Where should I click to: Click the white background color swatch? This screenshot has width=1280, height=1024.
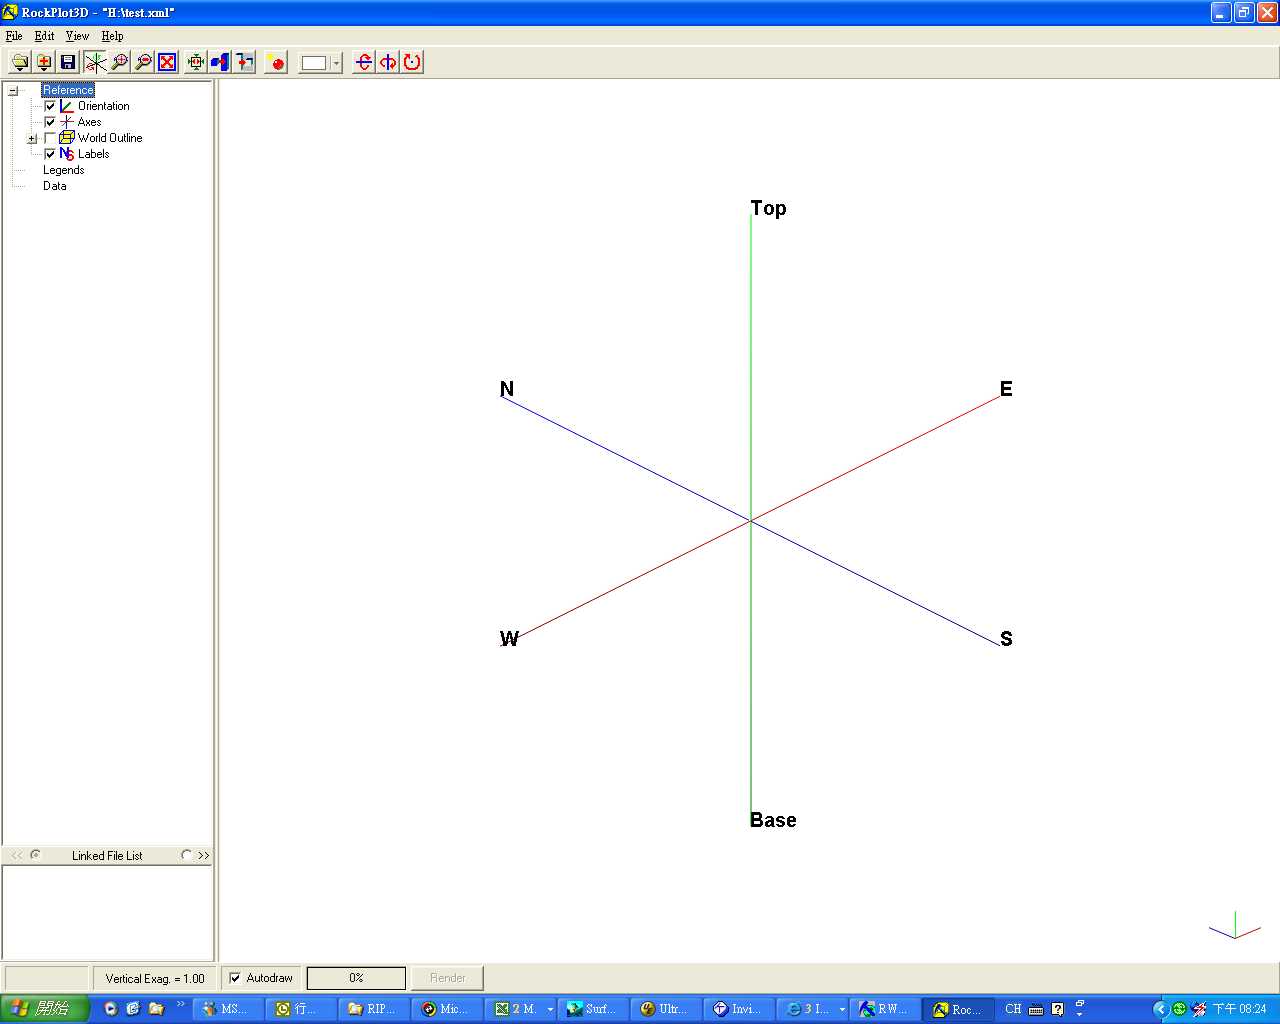[314, 63]
